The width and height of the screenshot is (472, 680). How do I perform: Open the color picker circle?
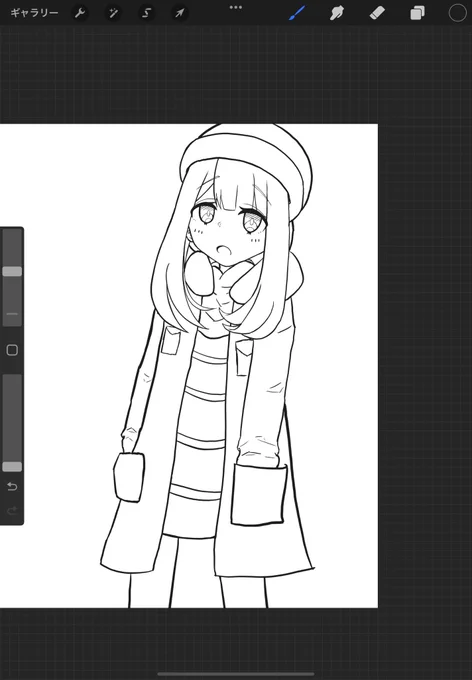[x=457, y=13]
